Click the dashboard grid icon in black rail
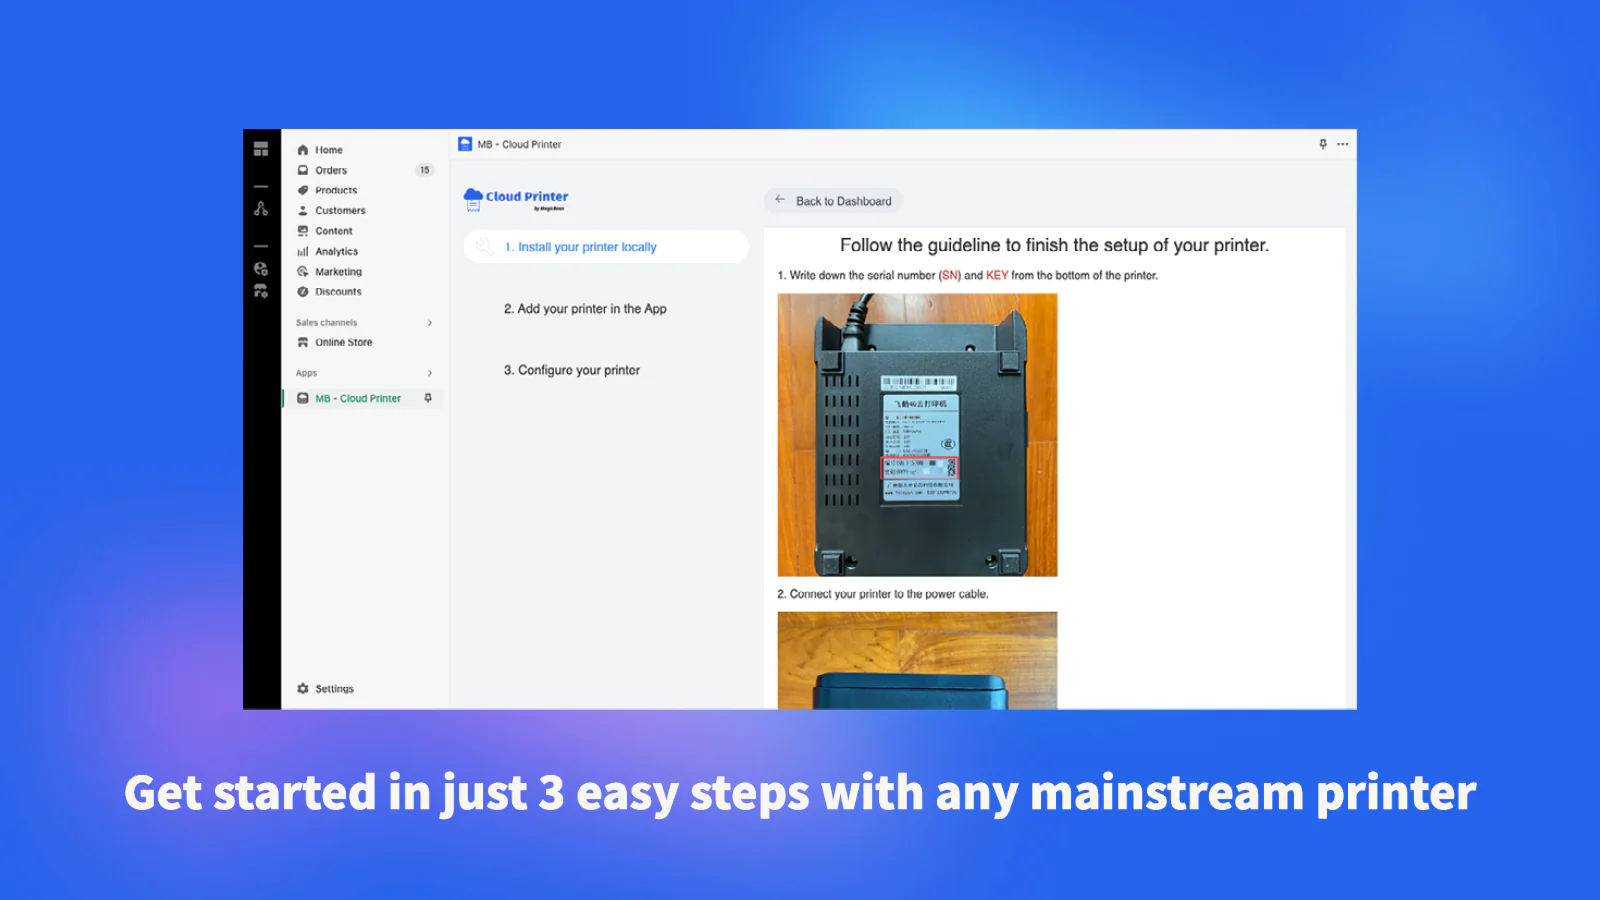1600x900 pixels. coord(261,149)
